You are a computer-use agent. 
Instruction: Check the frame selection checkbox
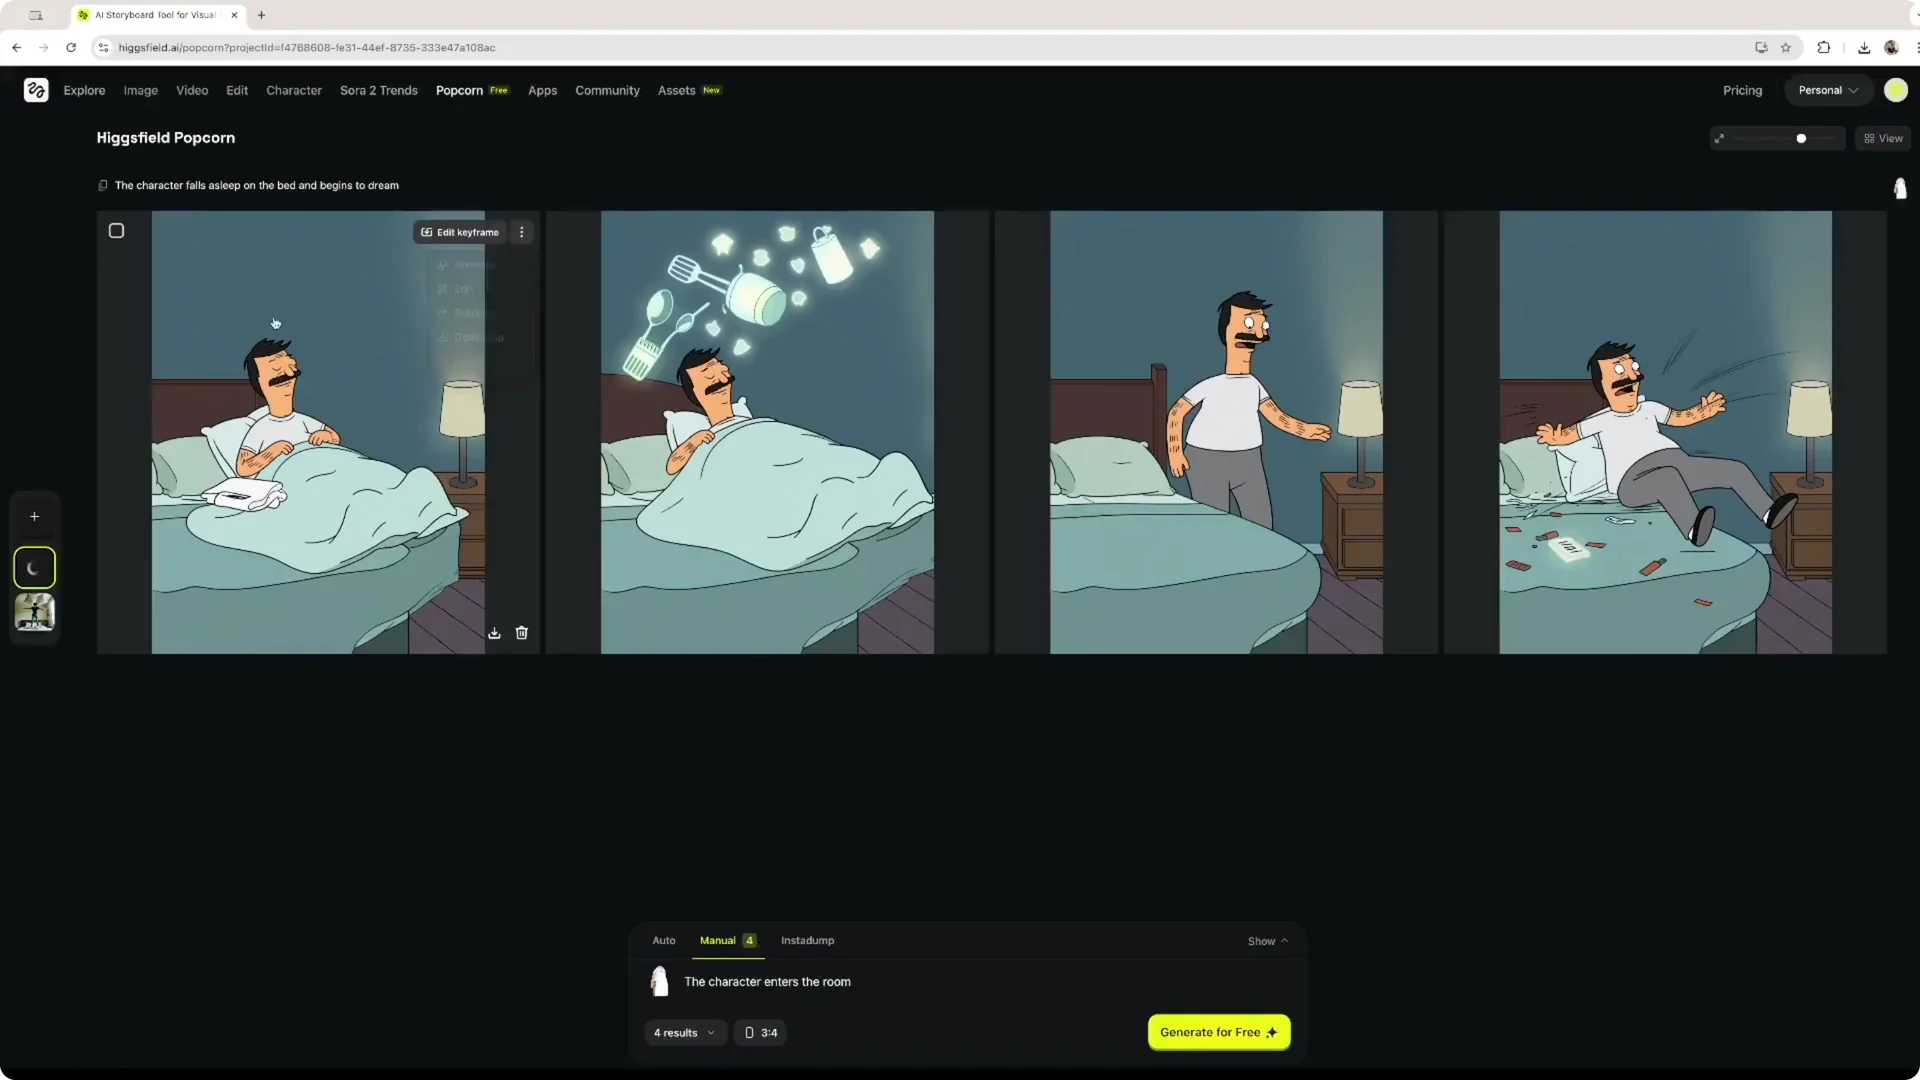[x=116, y=230]
